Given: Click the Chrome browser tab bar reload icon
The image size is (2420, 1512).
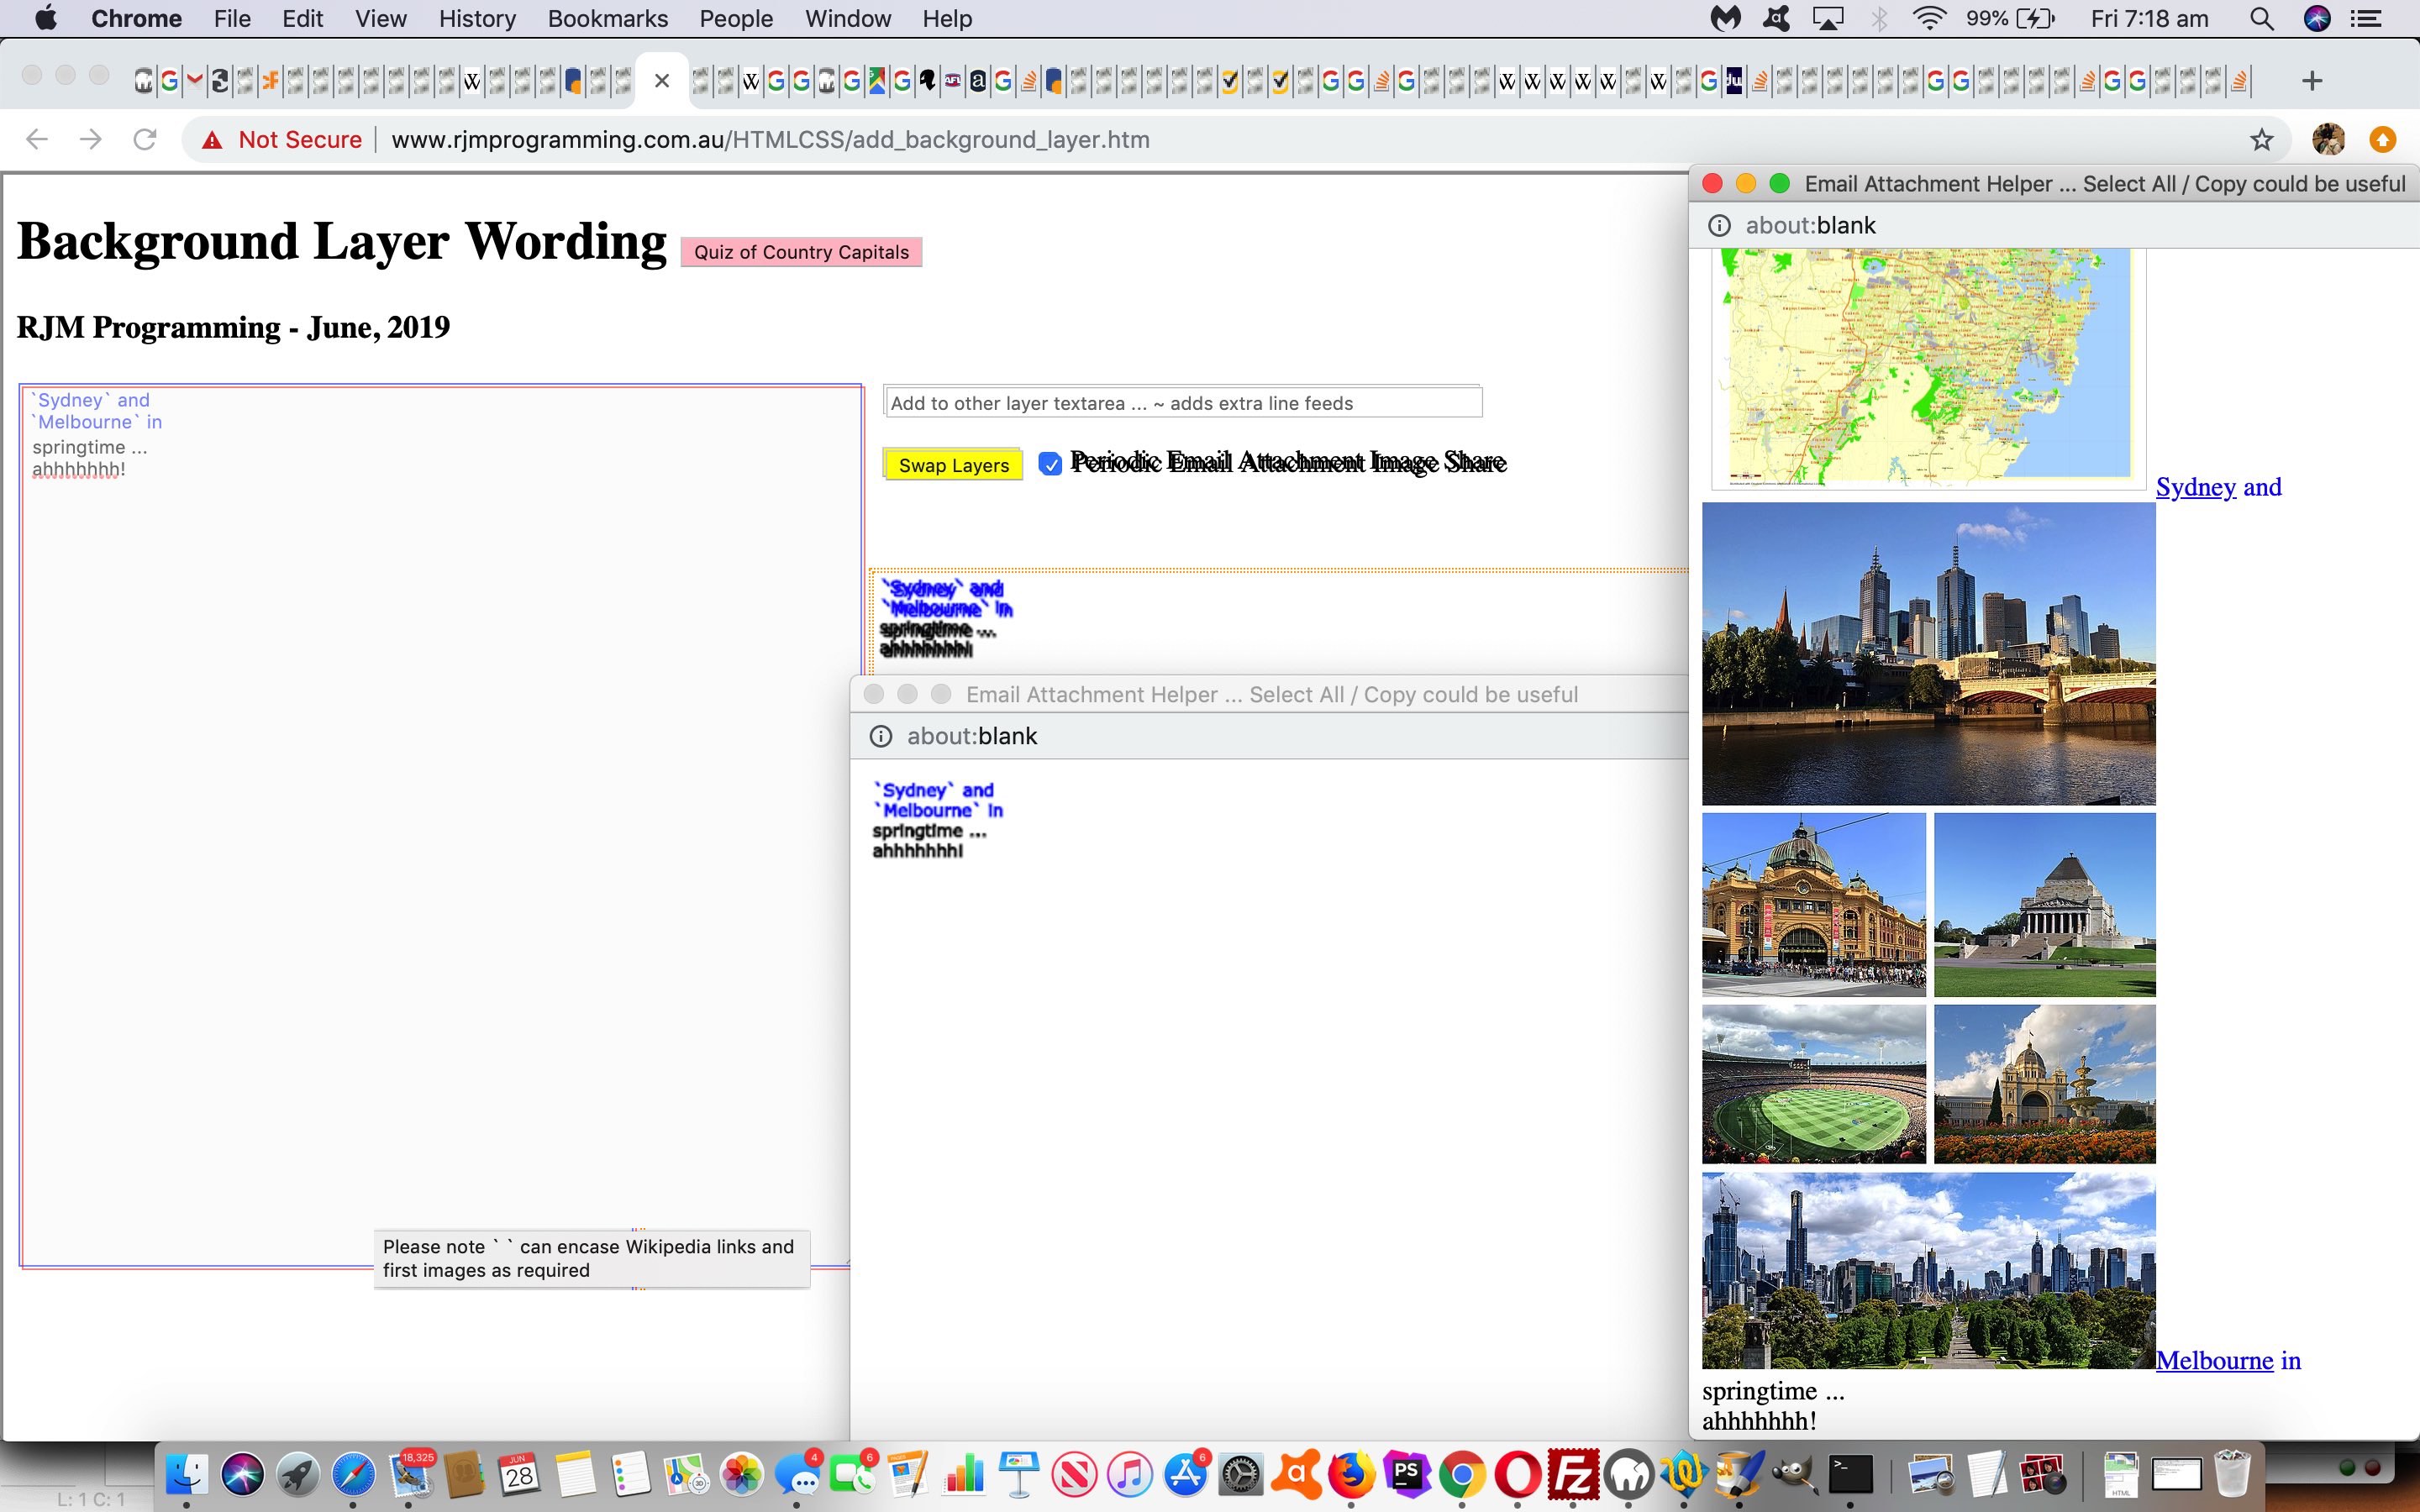Looking at the screenshot, I should point(145,139).
